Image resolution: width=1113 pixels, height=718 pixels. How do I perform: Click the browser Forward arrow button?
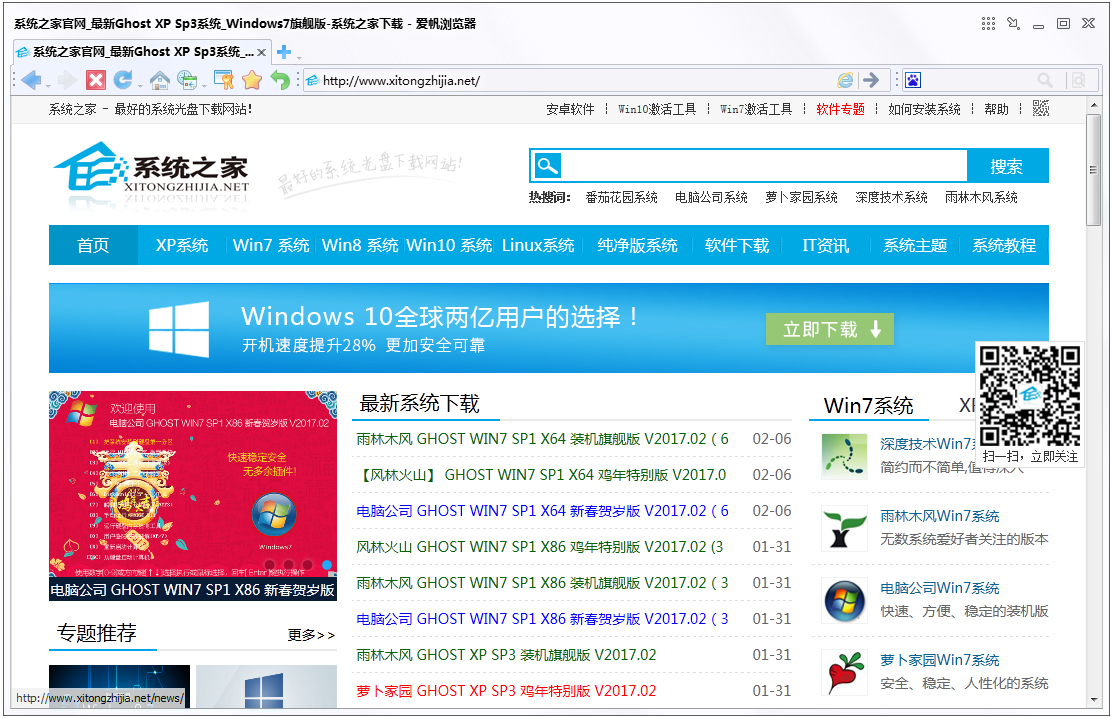[x=67, y=80]
